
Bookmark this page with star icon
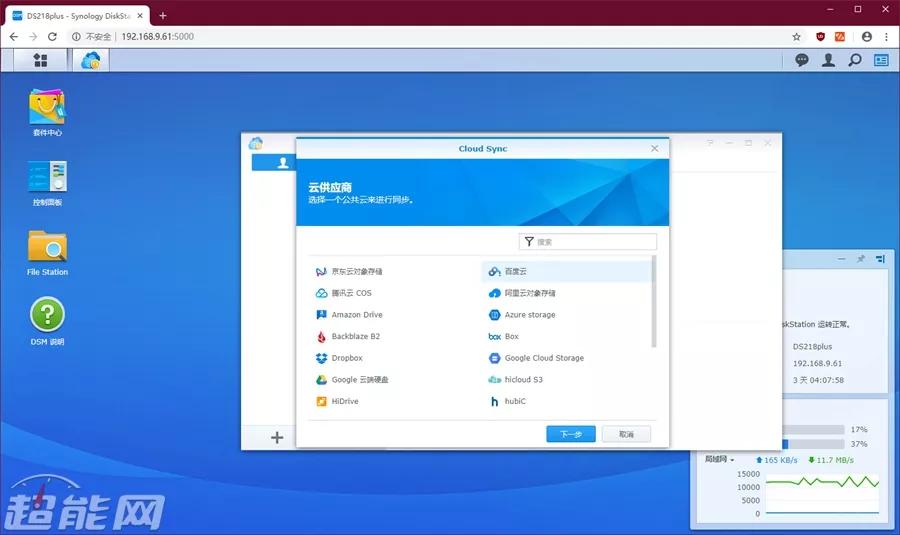click(x=796, y=37)
